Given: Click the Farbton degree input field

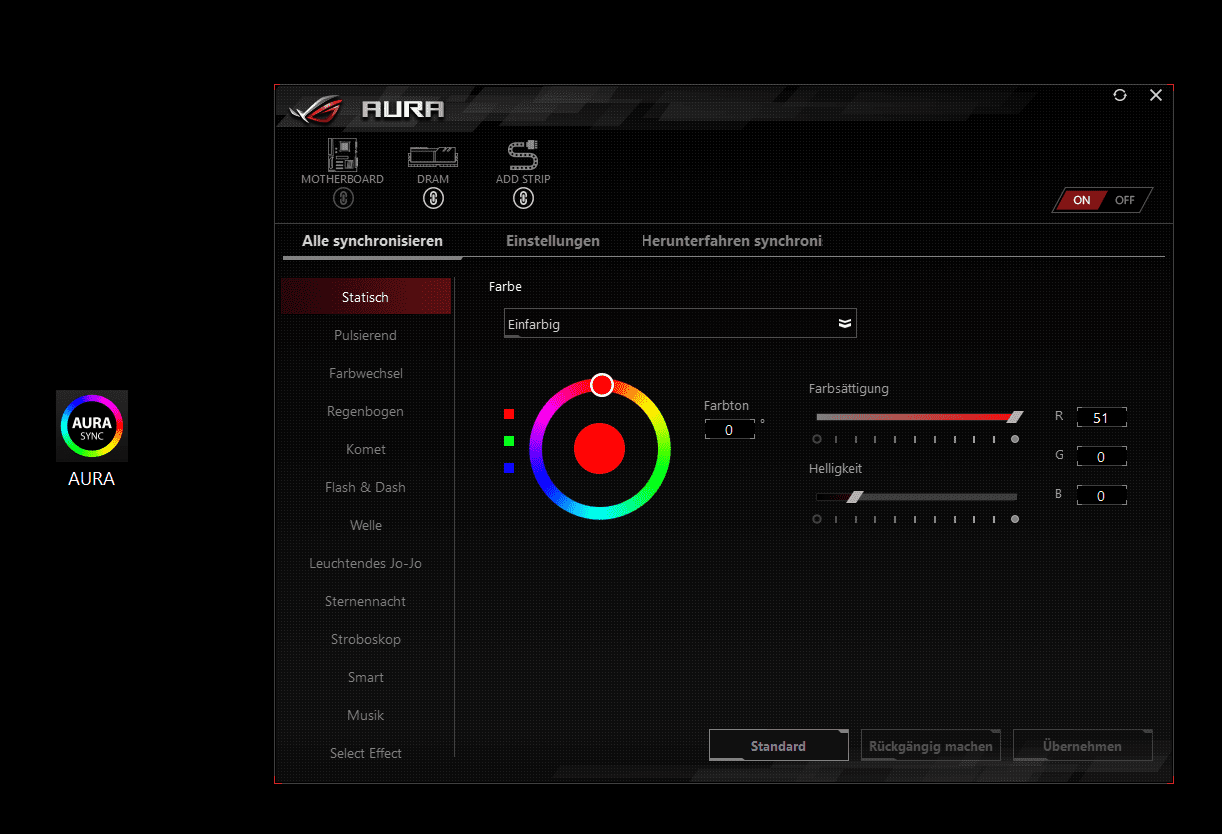Looking at the screenshot, I should click(729, 430).
